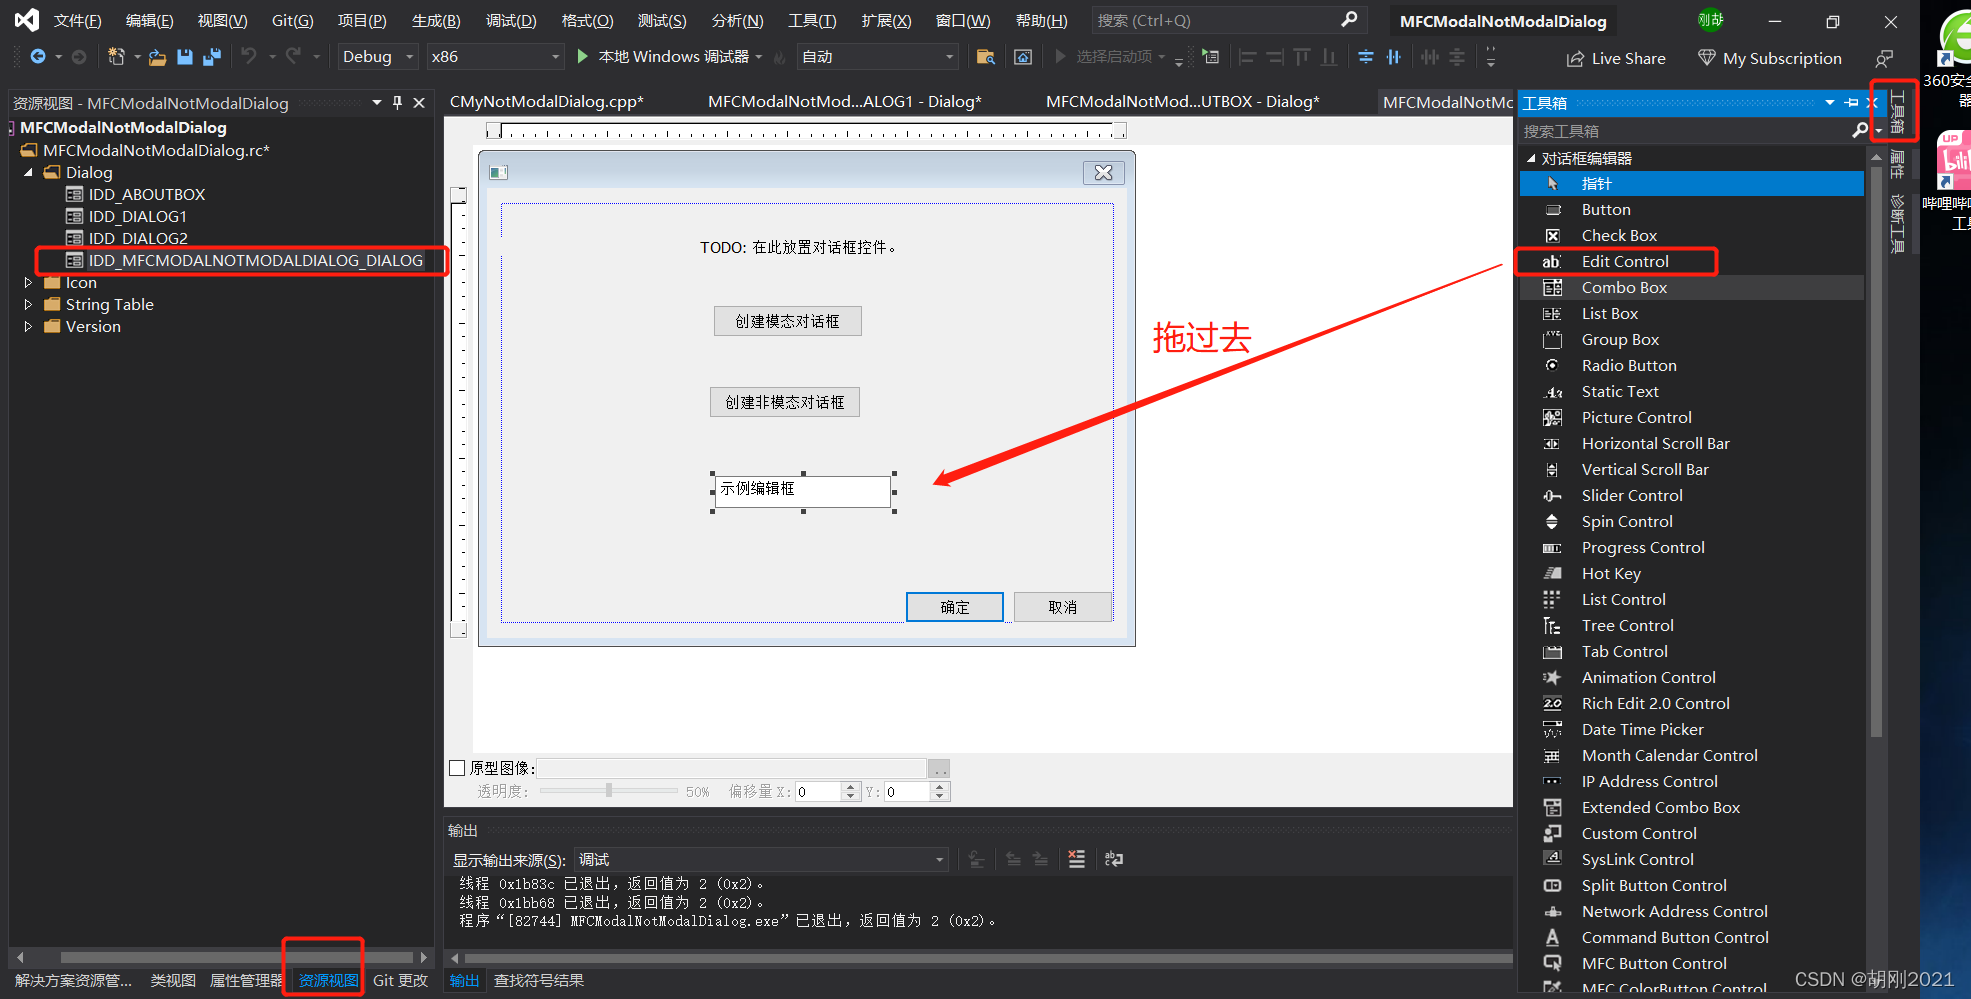This screenshot has height=999, width=1971.
Task: Toggle the 原型图像 checkbox
Action: tap(457, 768)
